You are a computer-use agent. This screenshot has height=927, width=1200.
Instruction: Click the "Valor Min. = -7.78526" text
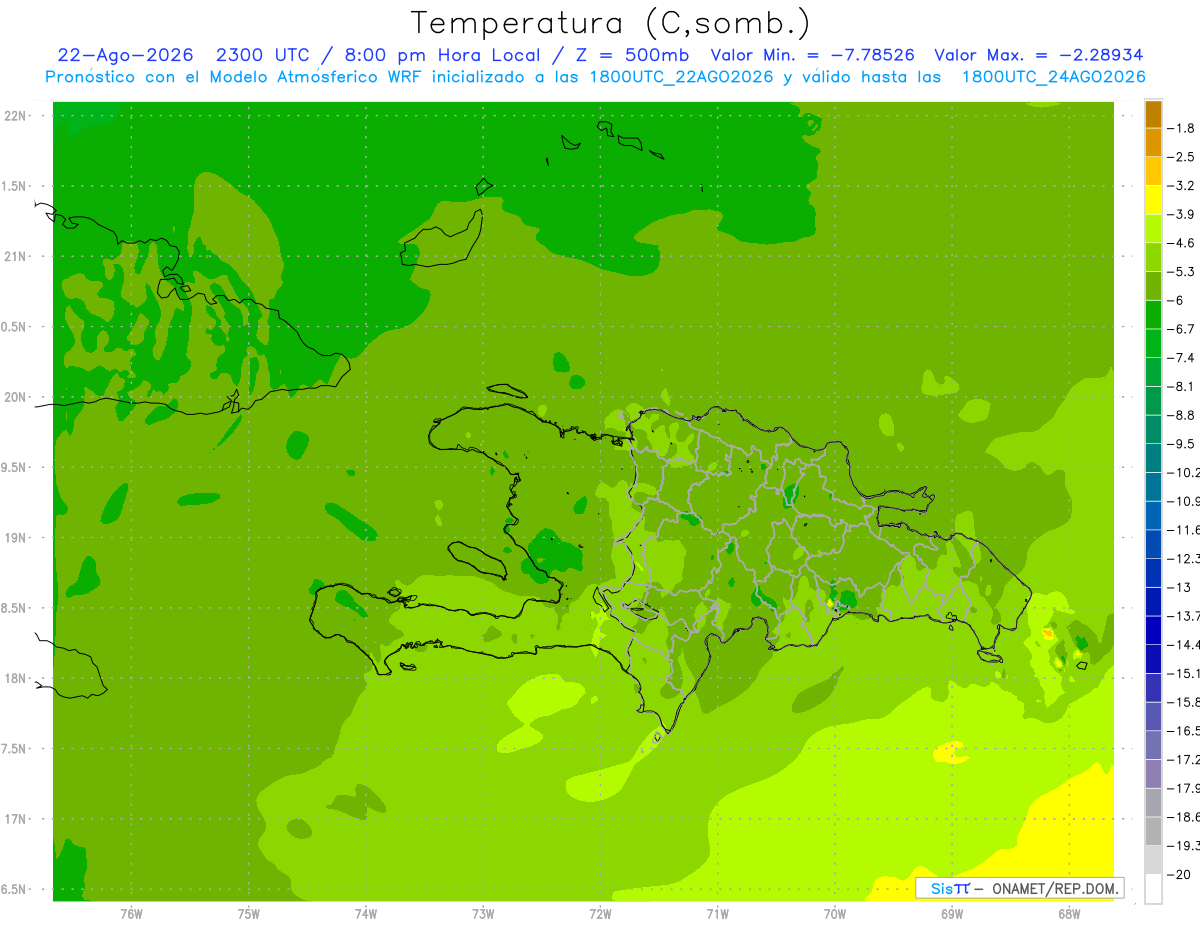(812, 55)
